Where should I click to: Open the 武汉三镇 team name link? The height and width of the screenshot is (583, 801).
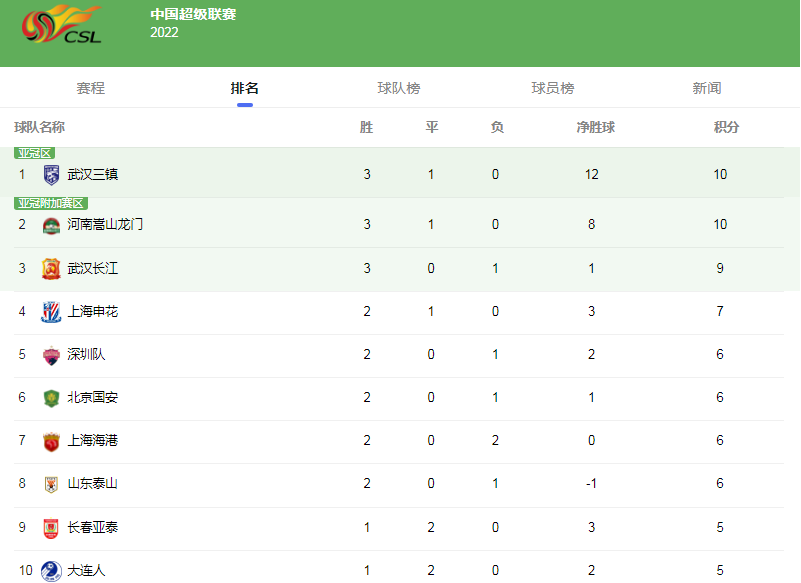(93, 174)
